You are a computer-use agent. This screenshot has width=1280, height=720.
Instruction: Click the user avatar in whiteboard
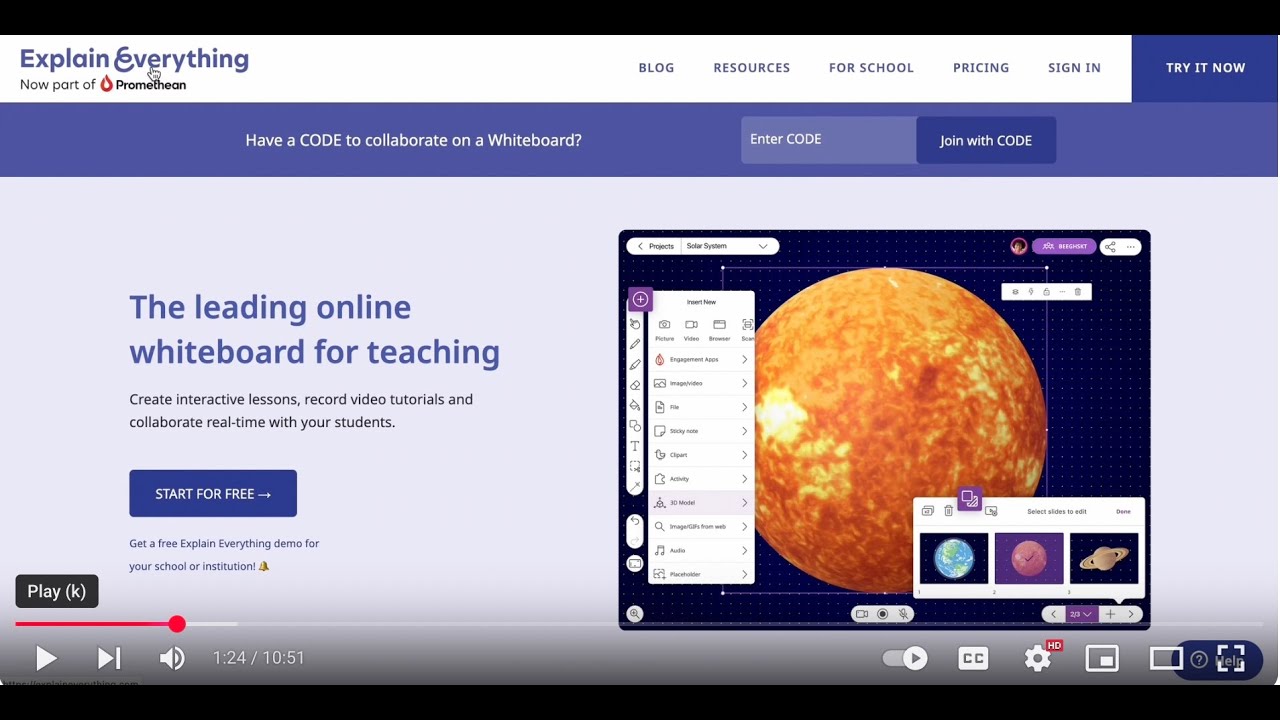1018,247
